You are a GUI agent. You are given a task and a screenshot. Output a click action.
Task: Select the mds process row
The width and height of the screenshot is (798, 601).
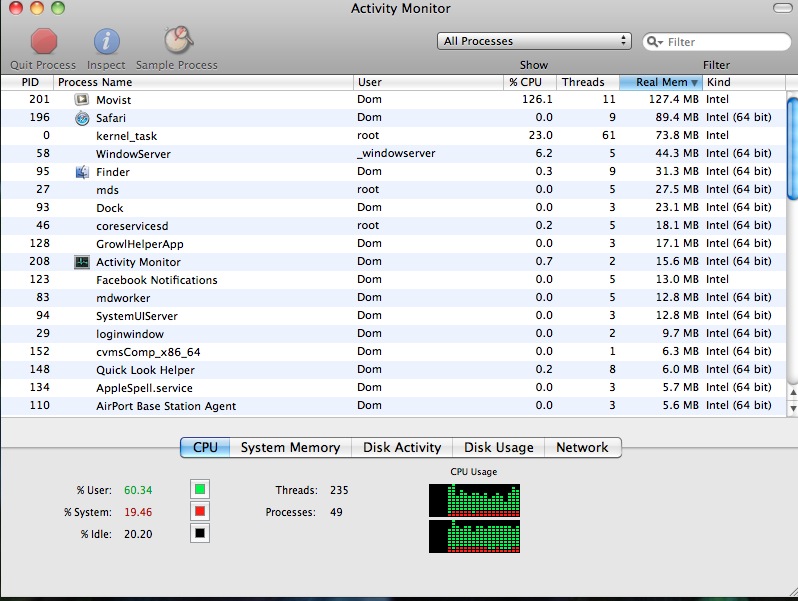(393, 190)
